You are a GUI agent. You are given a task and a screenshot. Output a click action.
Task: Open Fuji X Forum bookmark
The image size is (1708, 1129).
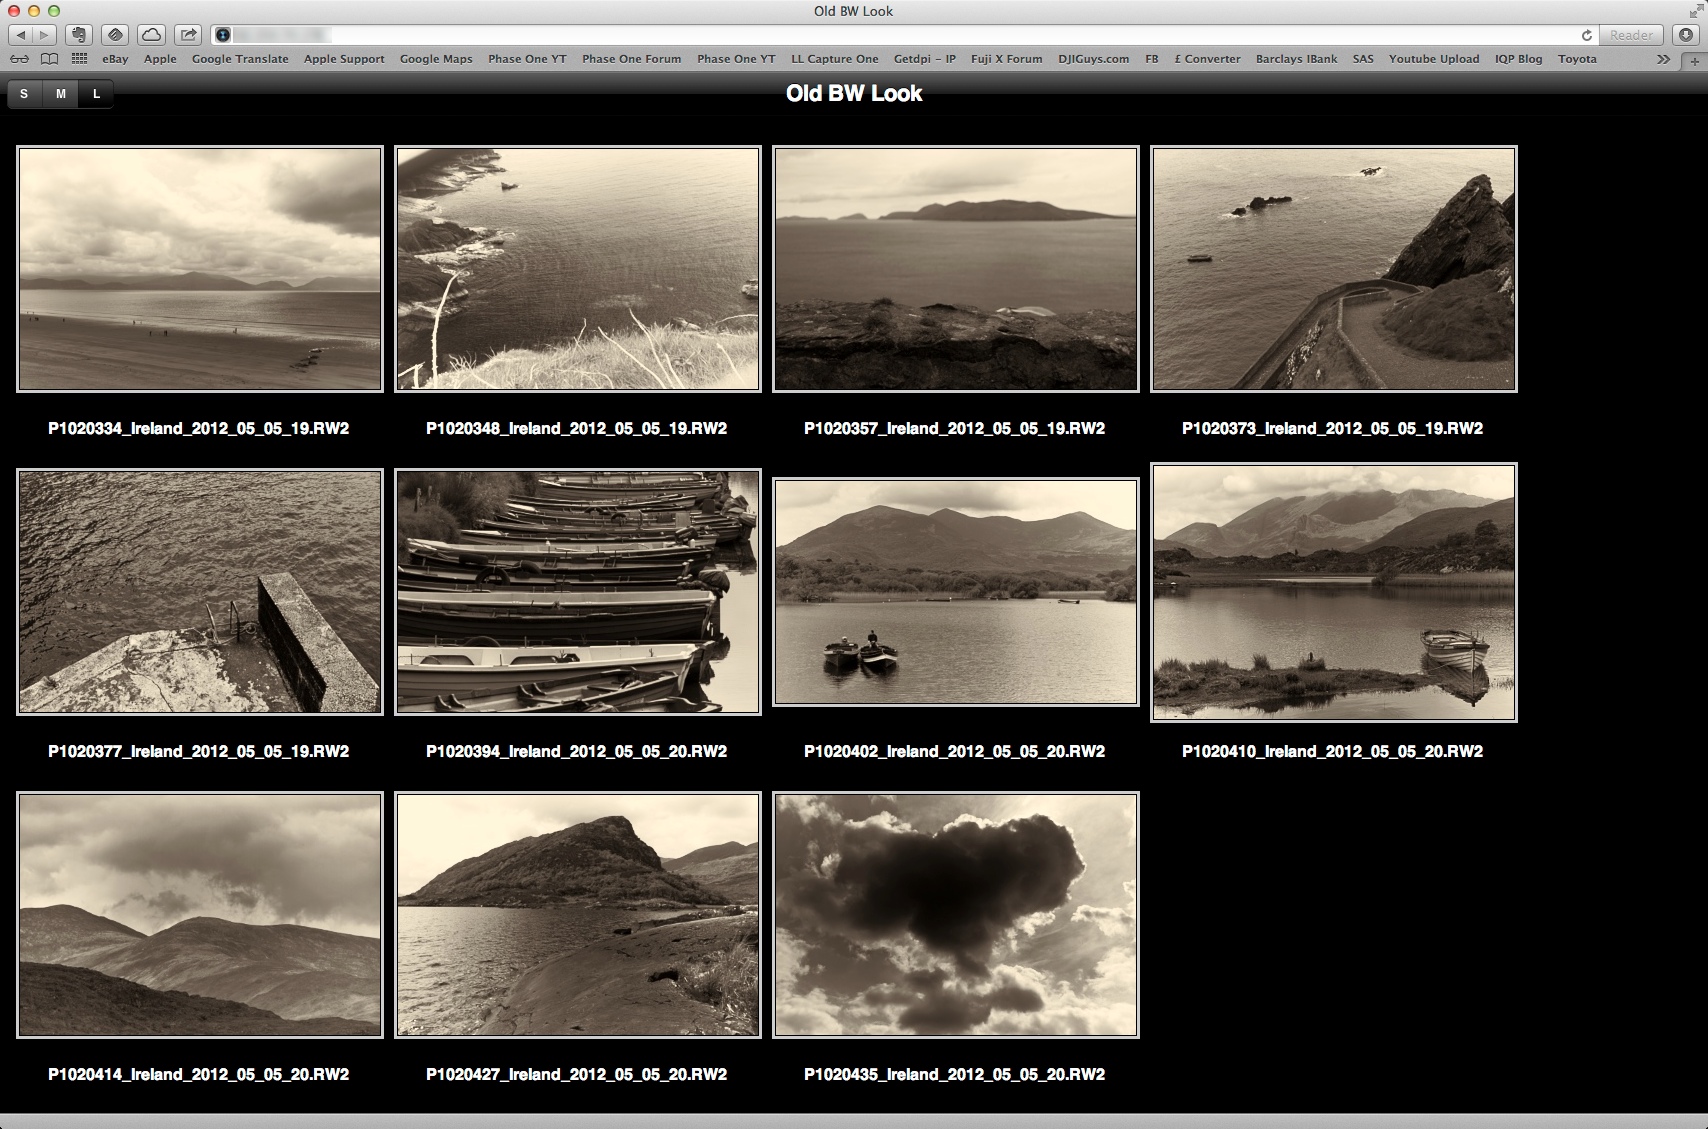point(1006,59)
